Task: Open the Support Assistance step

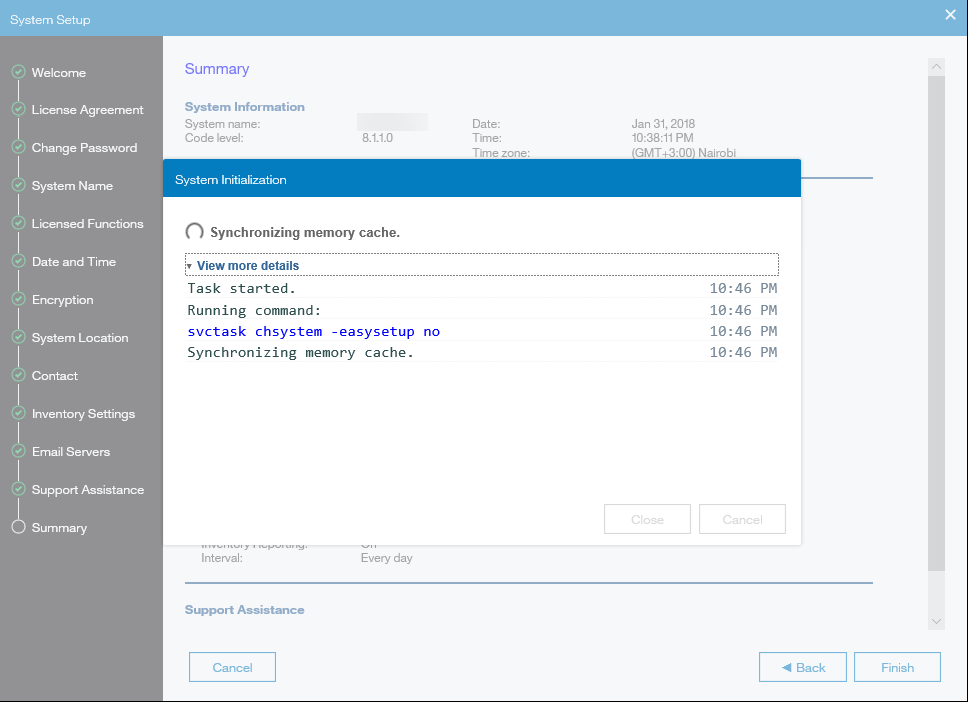Action: (x=87, y=490)
